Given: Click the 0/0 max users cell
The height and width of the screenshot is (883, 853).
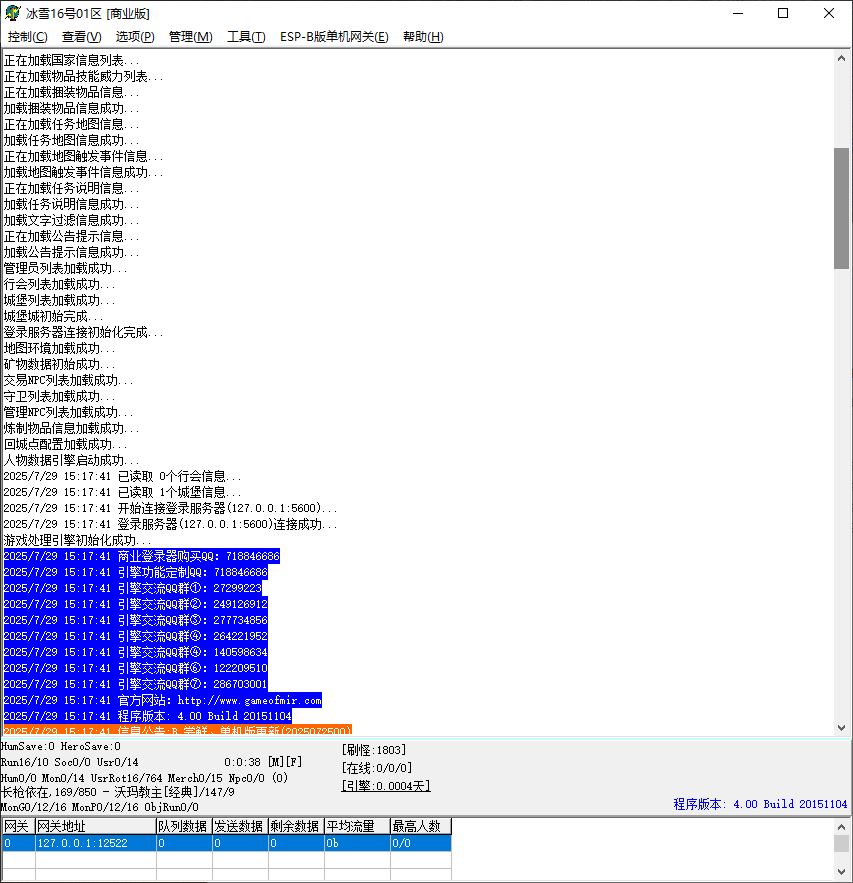Looking at the screenshot, I should pyautogui.click(x=421, y=843).
